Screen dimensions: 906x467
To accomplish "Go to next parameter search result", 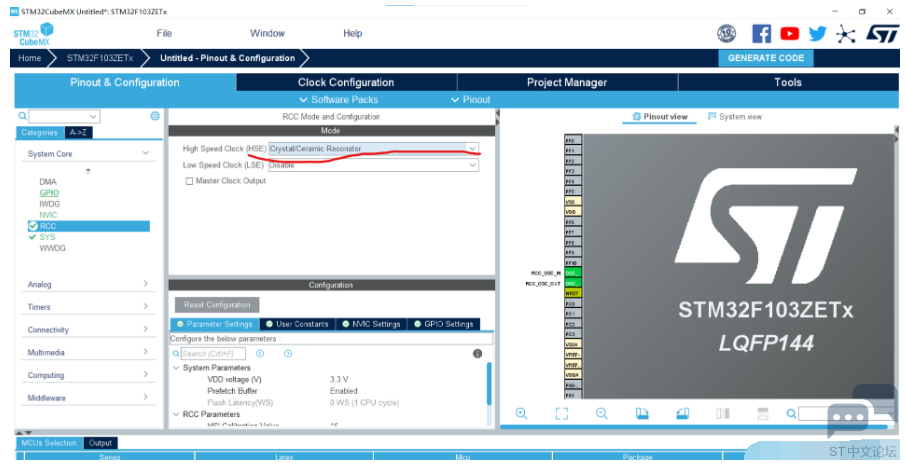I will tap(288, 354).
